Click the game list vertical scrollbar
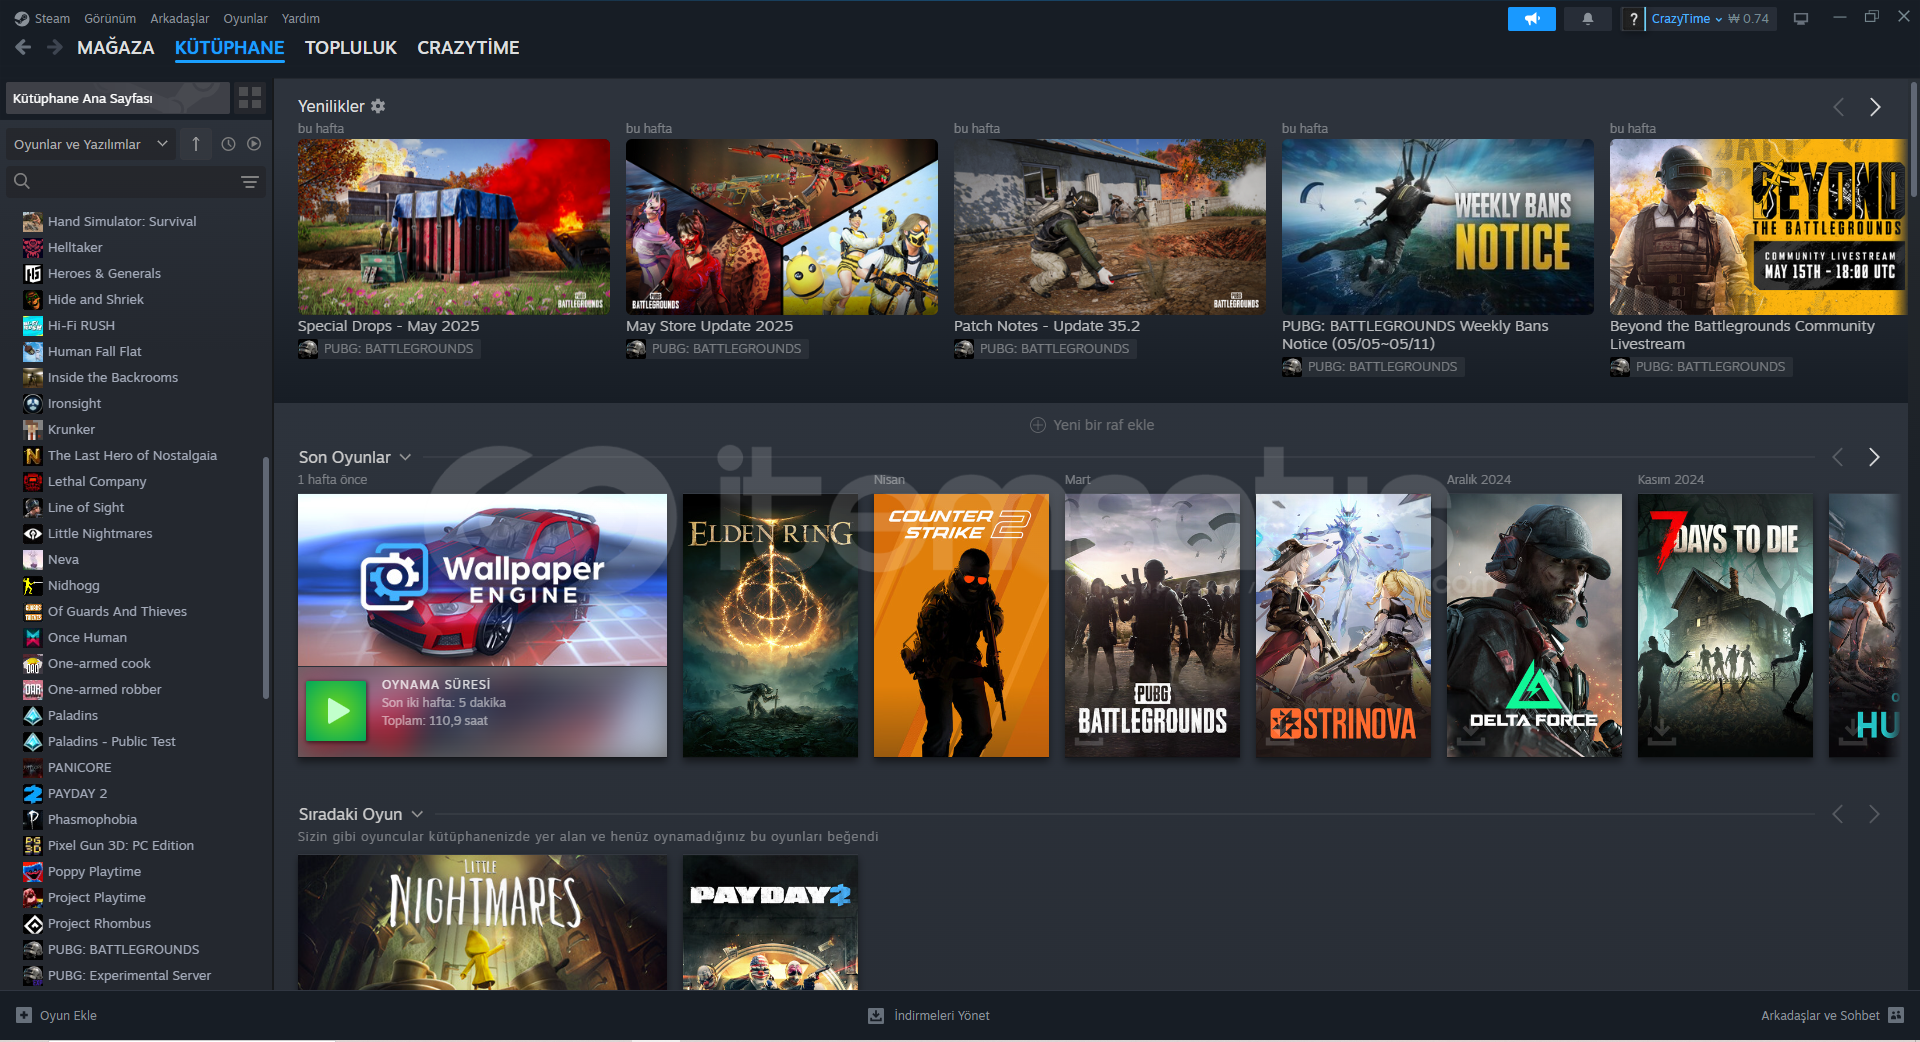Screen dimensions: 1920x1042 pos(265,577)
